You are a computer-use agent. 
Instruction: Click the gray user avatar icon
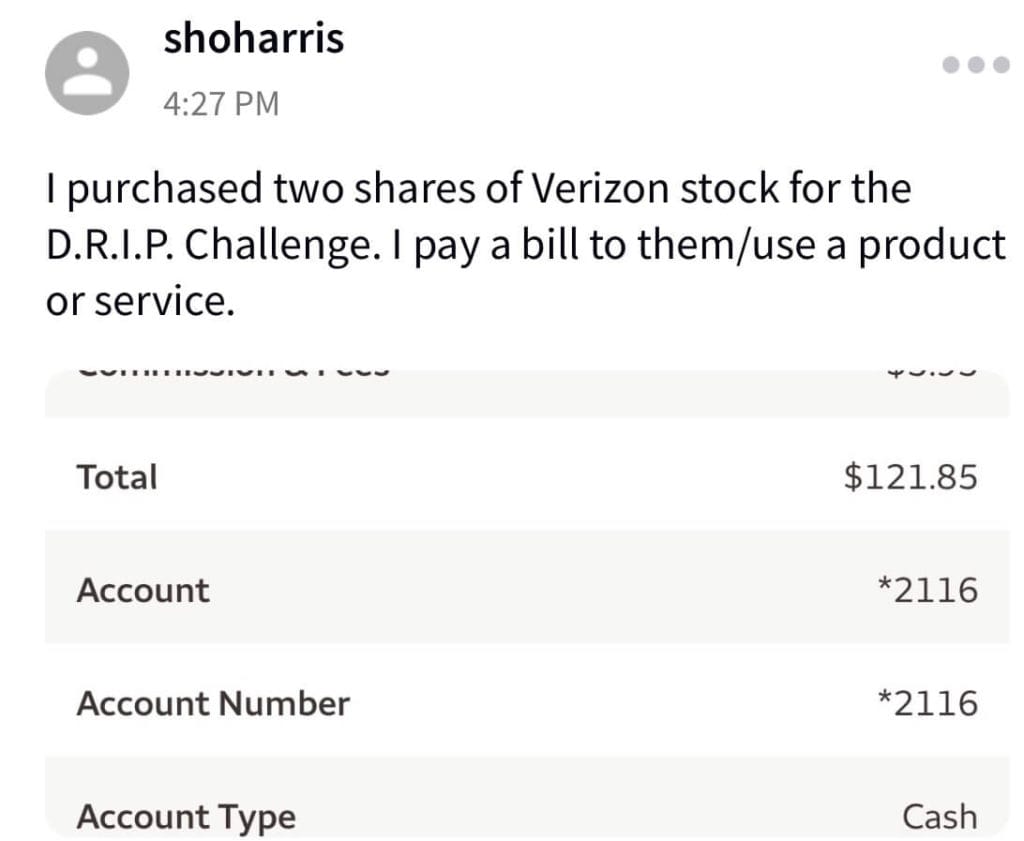87,73
